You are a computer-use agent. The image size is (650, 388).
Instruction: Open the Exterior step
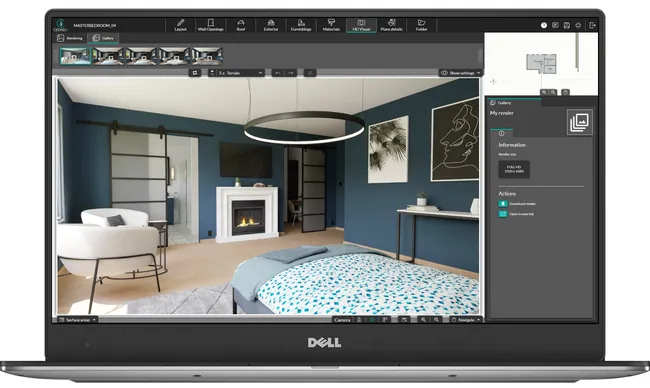click(271, 25)
